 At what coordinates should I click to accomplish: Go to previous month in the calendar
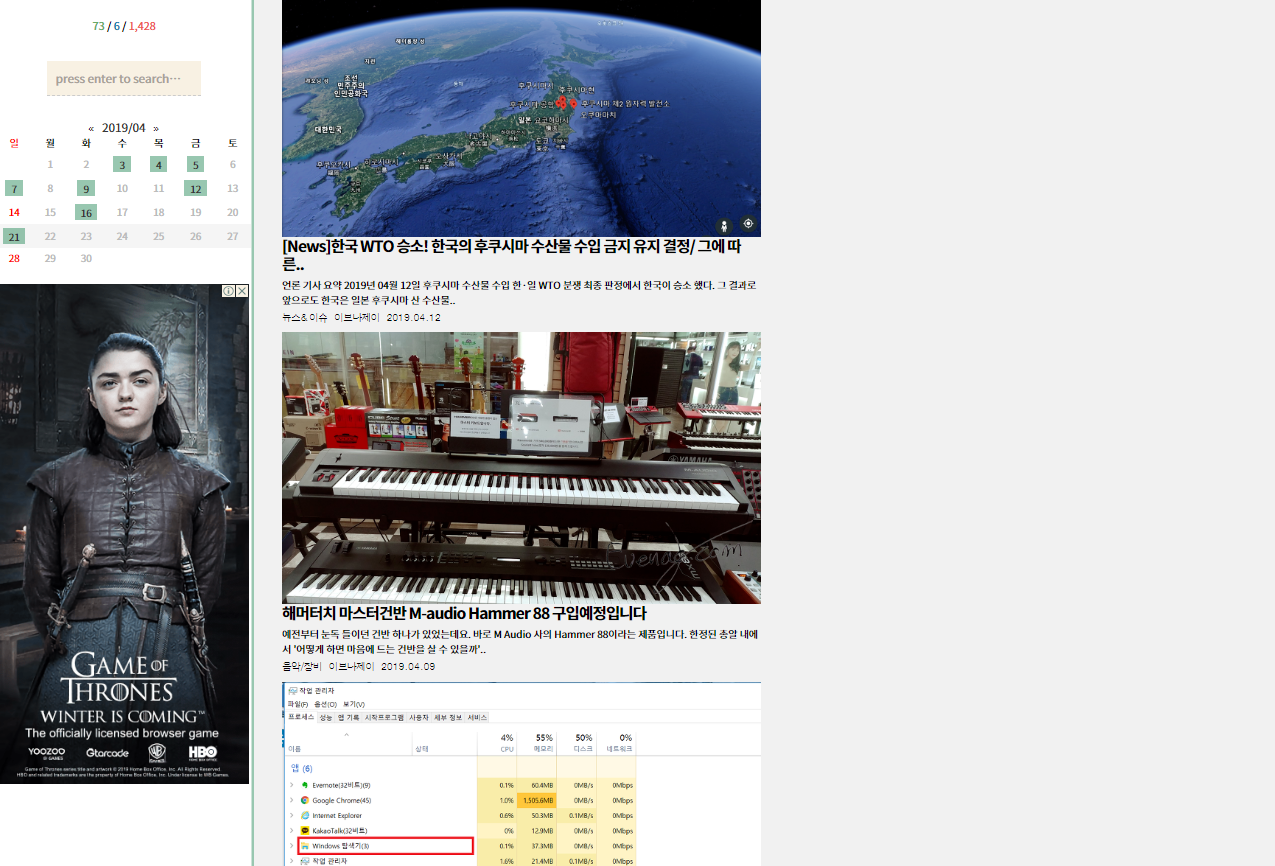click(91, 128)
